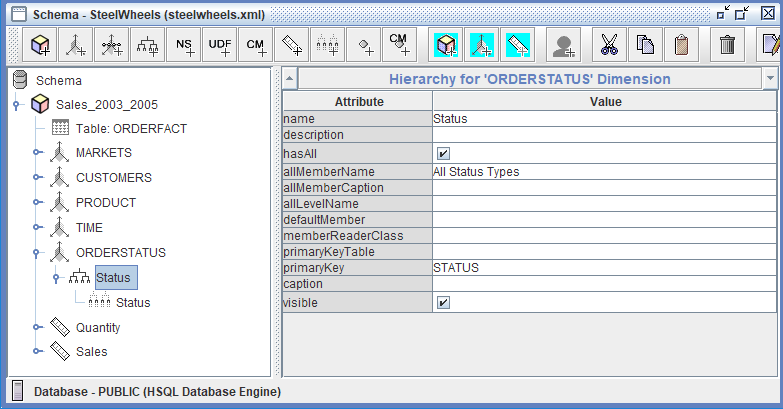The width and height of the screenshot is (783, 409).
Task: Select the Status level under hierarchy
Action: 133,303
